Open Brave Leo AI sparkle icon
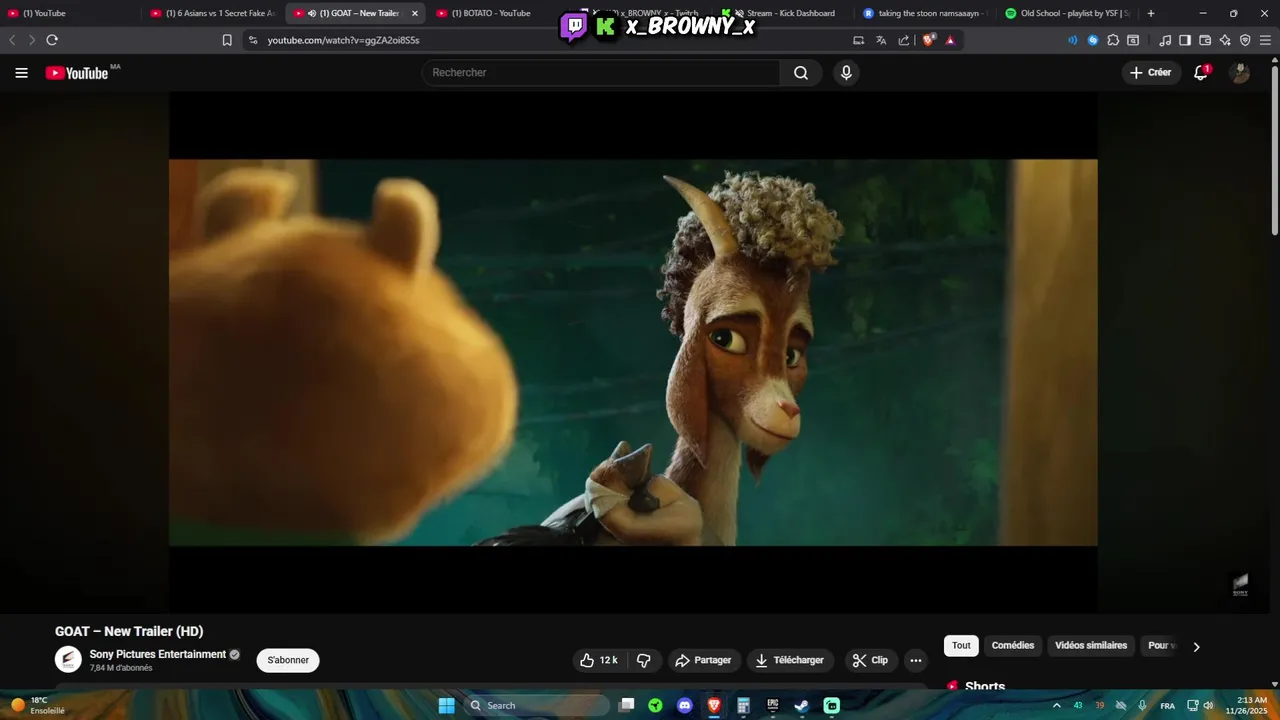Screen dimensions: 1280x720 click(x=1225, y=40)
